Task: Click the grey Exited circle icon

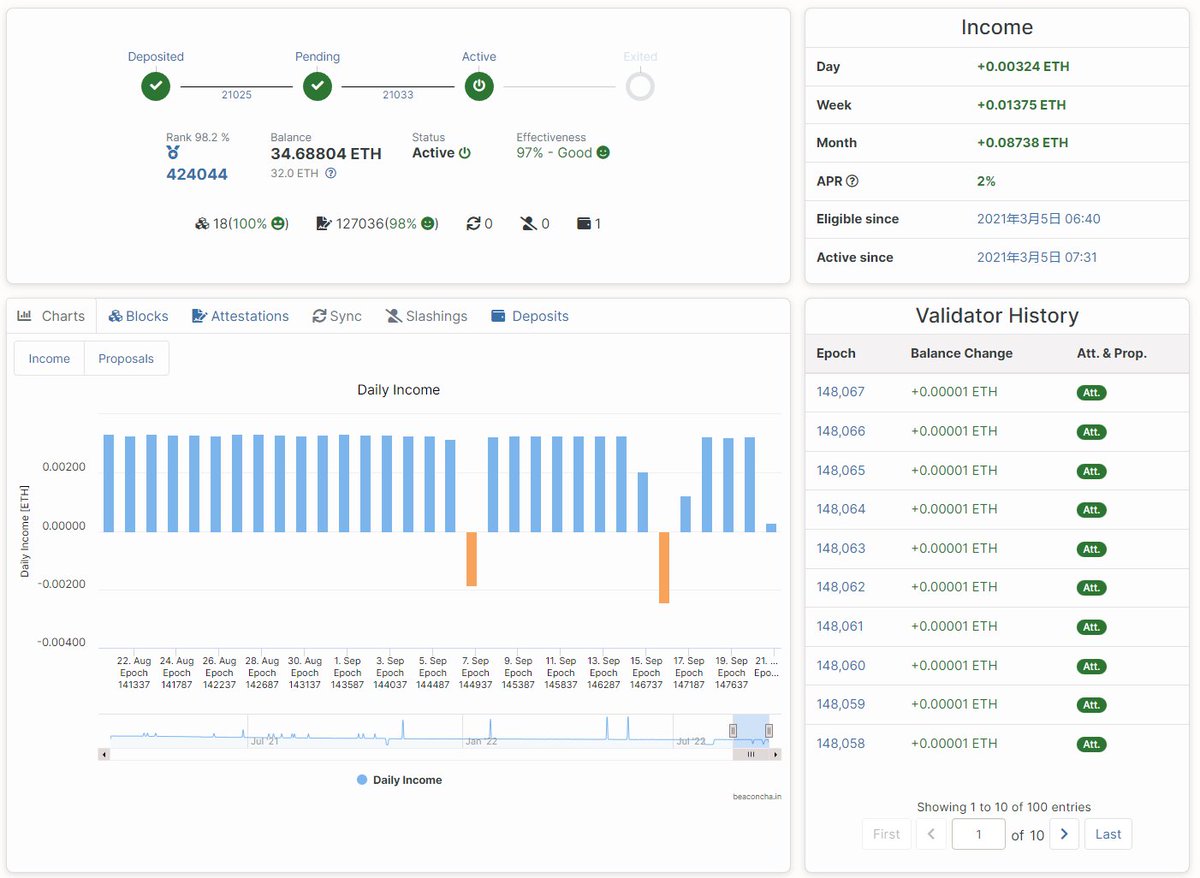Action: point(640,86)
